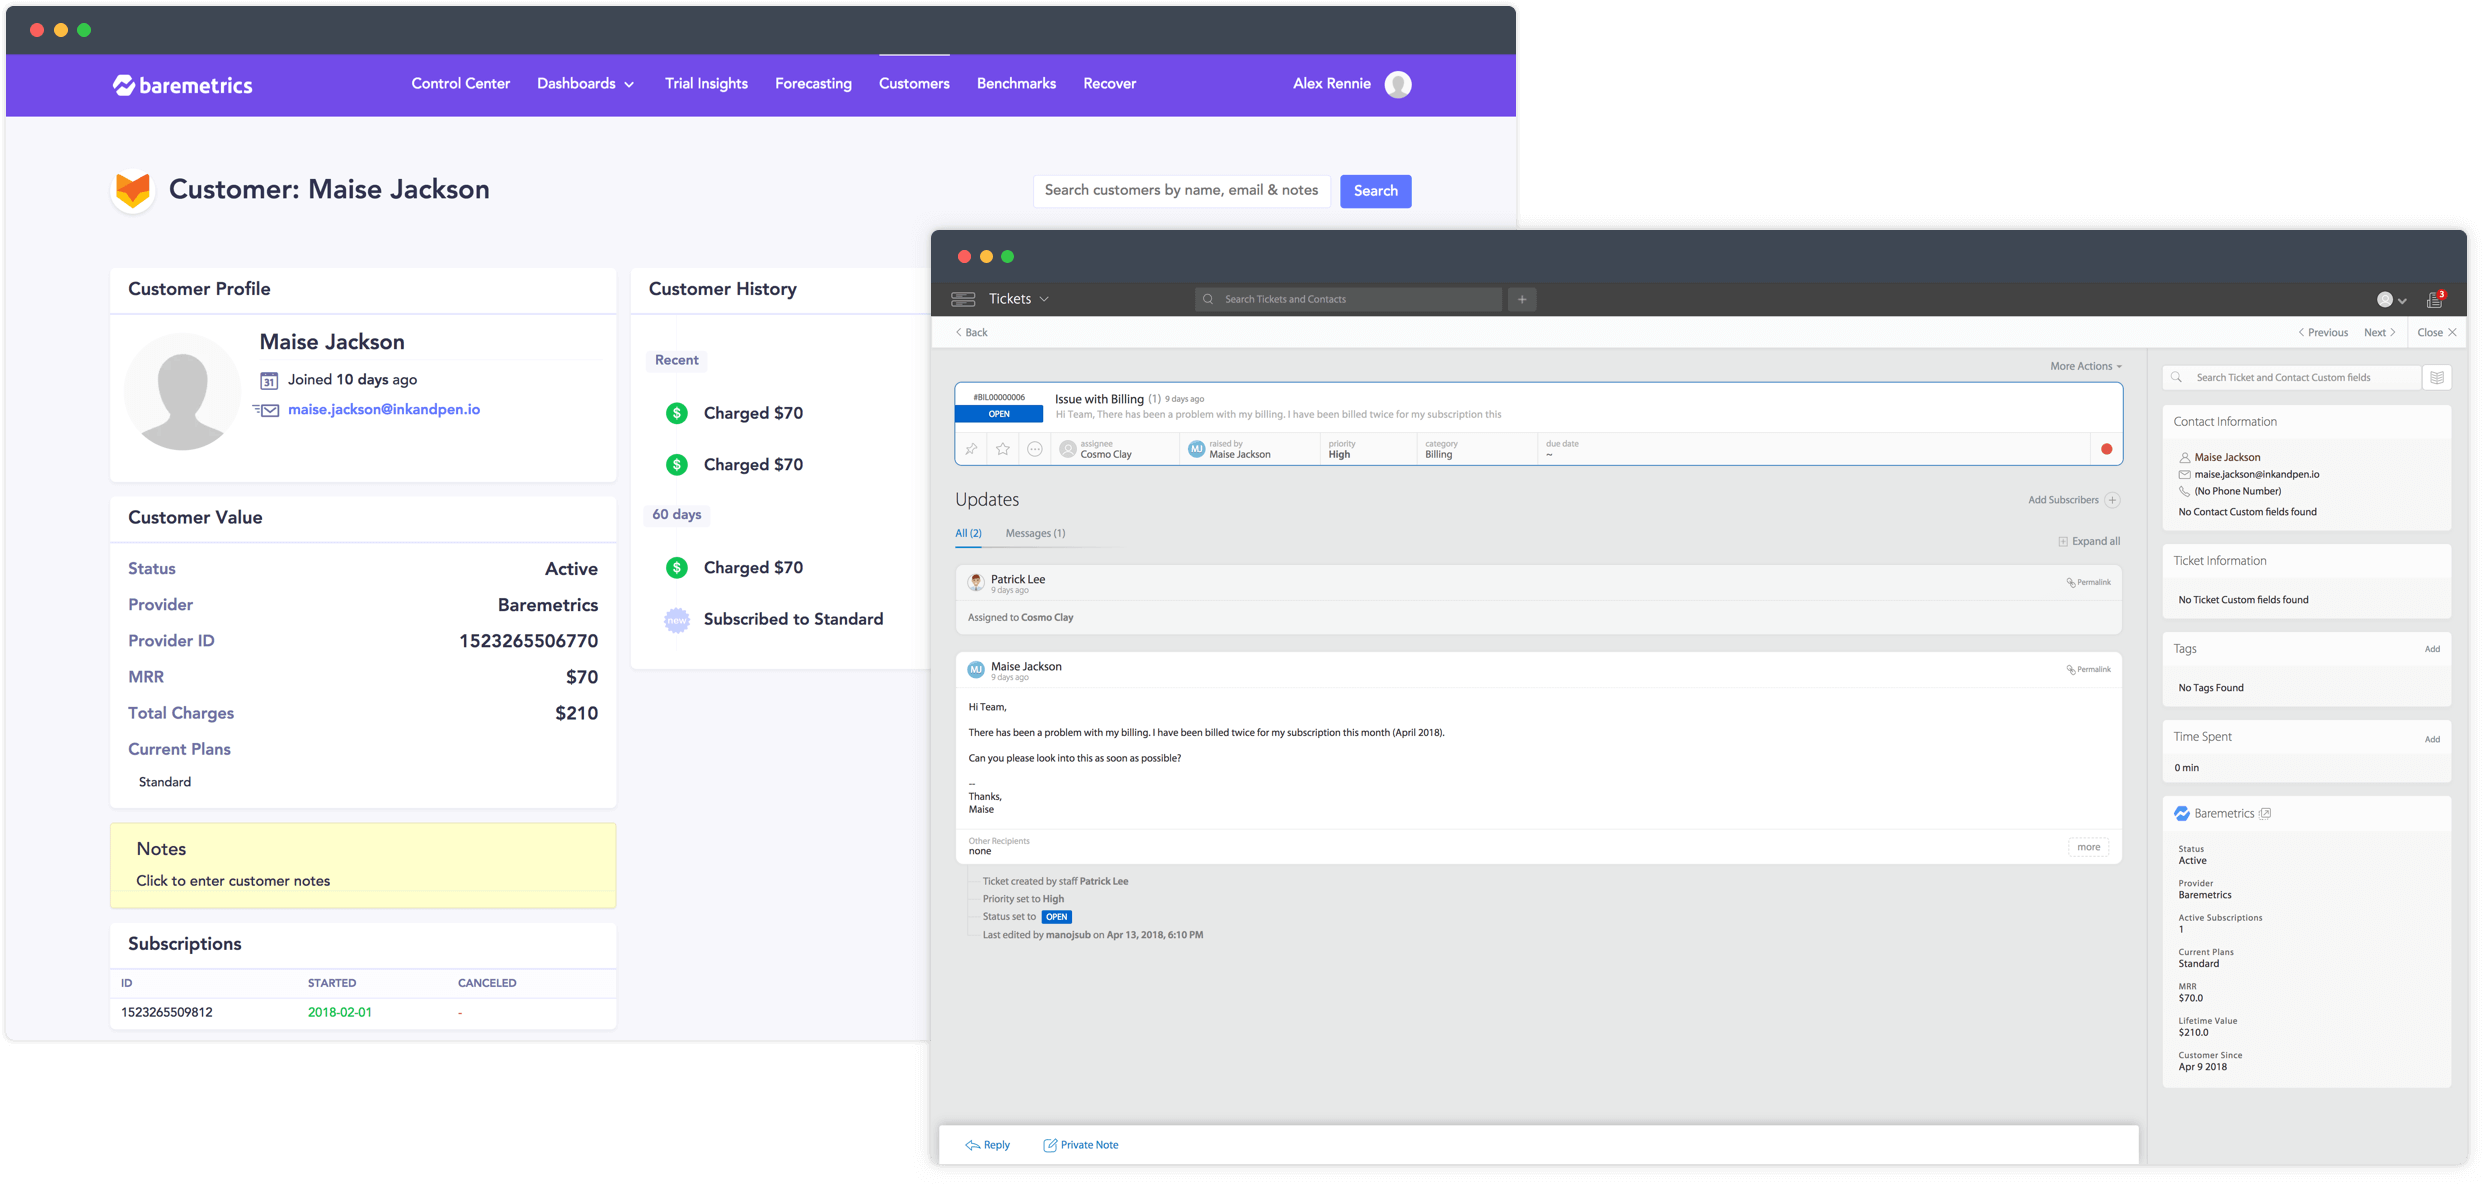Click the Baremetrics logo in header
The width and height of the screenshot is (2487, 1184).
point(182,85)
